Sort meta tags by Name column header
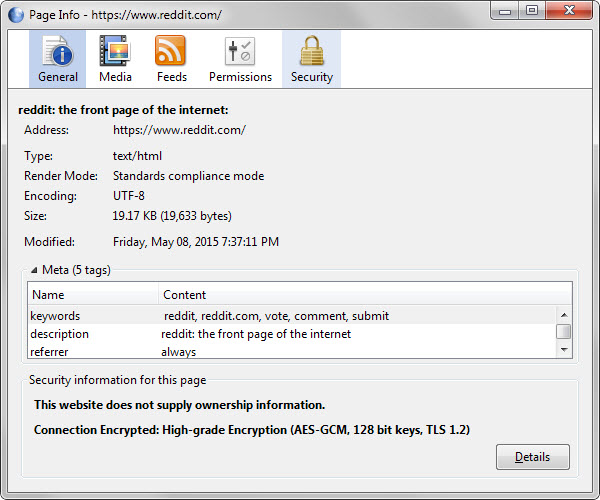Screen dimensions: 600x500 [93, 295]
